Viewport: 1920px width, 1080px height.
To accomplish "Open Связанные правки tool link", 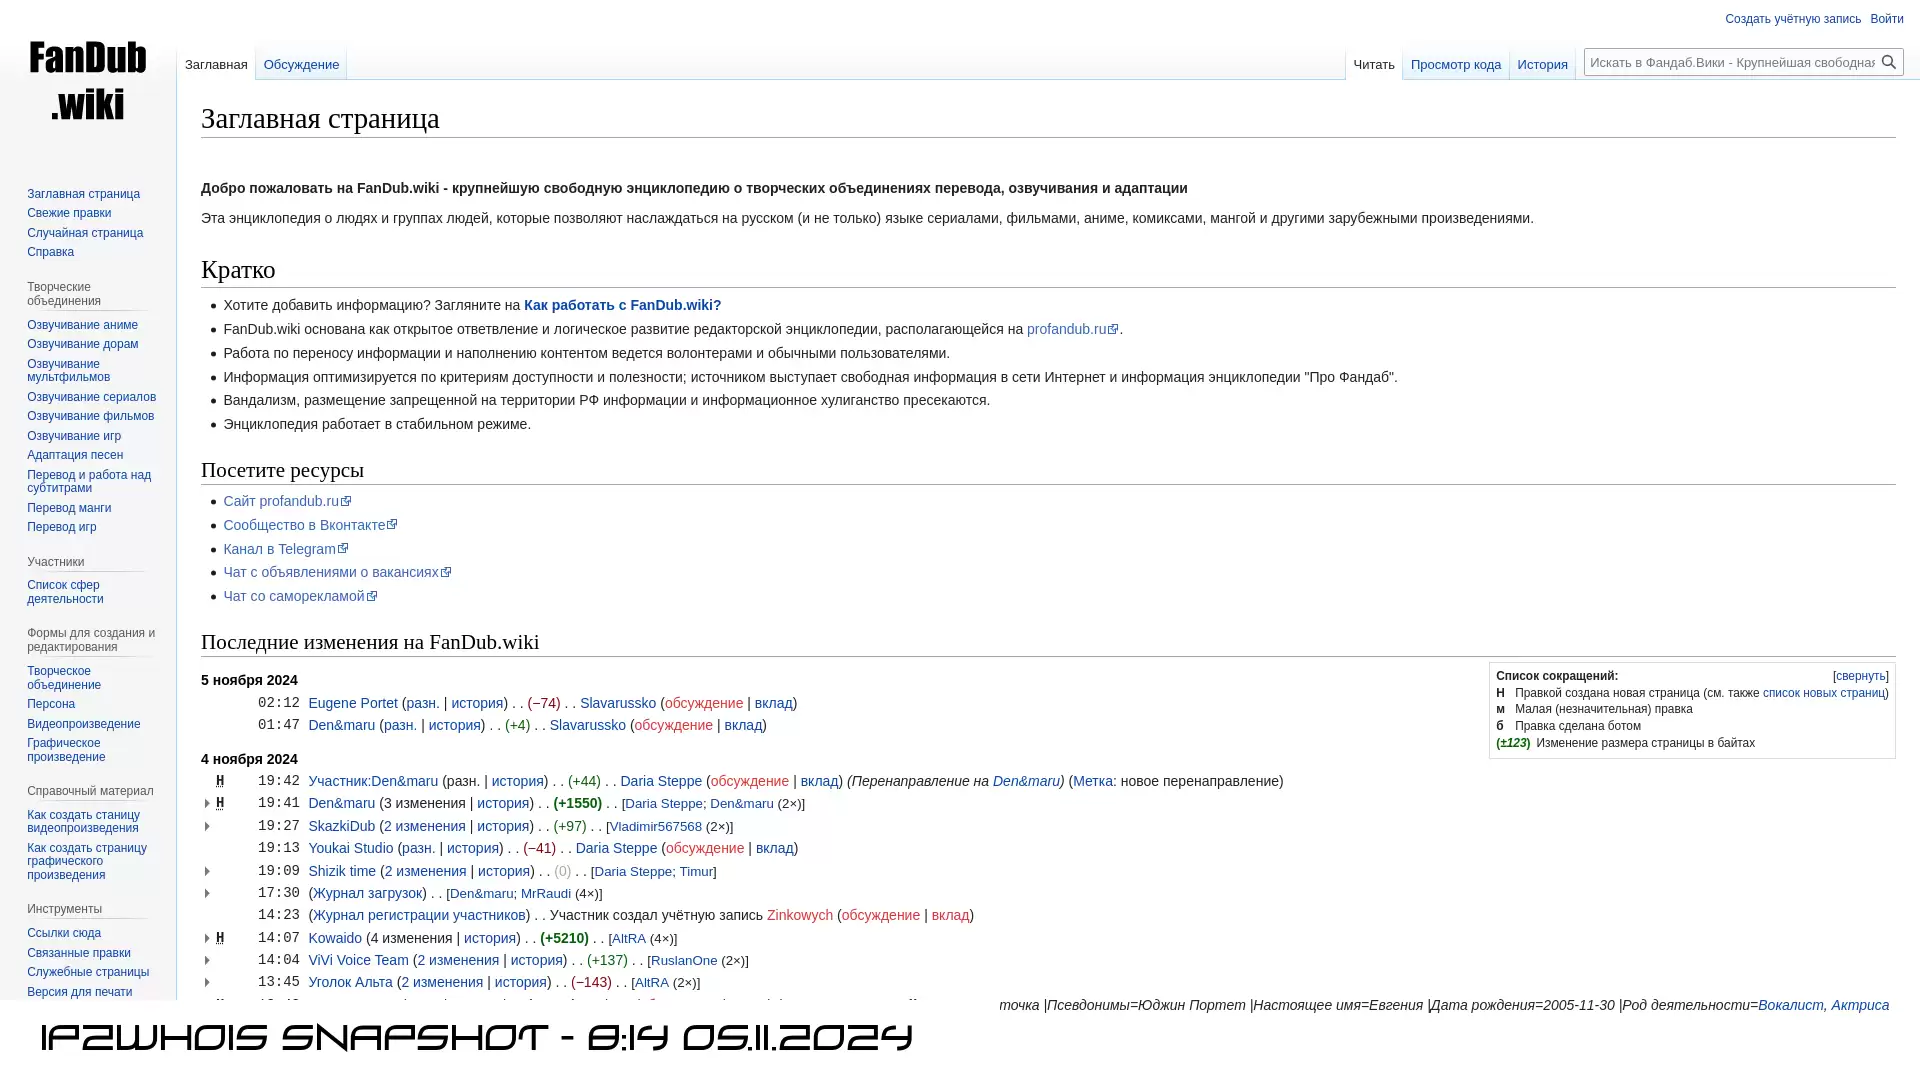I will 79,953.
